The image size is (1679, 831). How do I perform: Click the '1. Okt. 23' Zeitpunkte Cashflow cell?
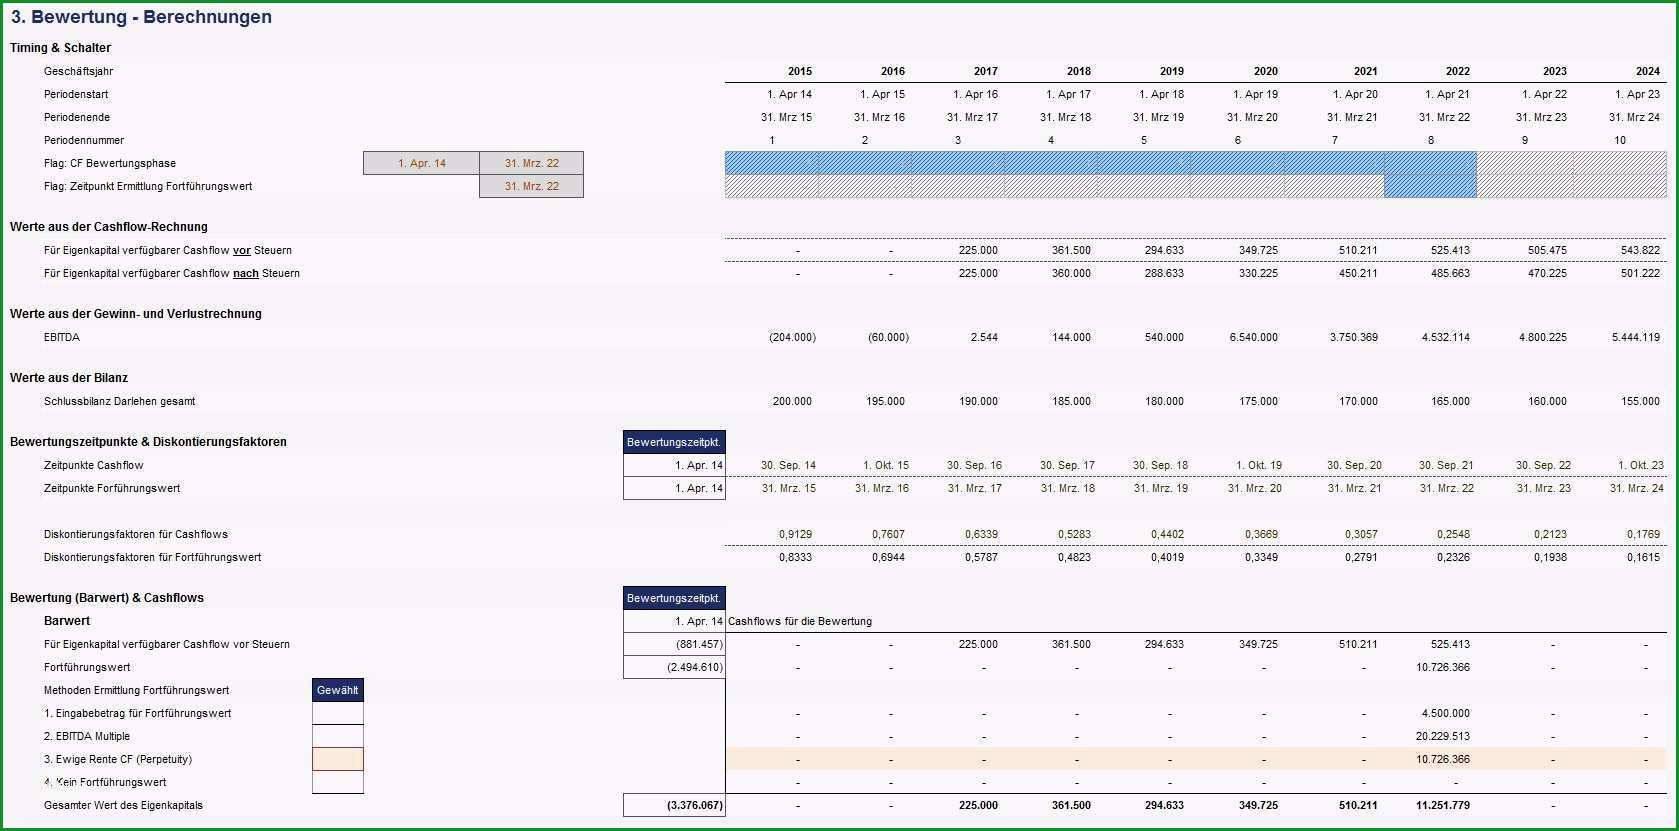[x=1640, y=465]
